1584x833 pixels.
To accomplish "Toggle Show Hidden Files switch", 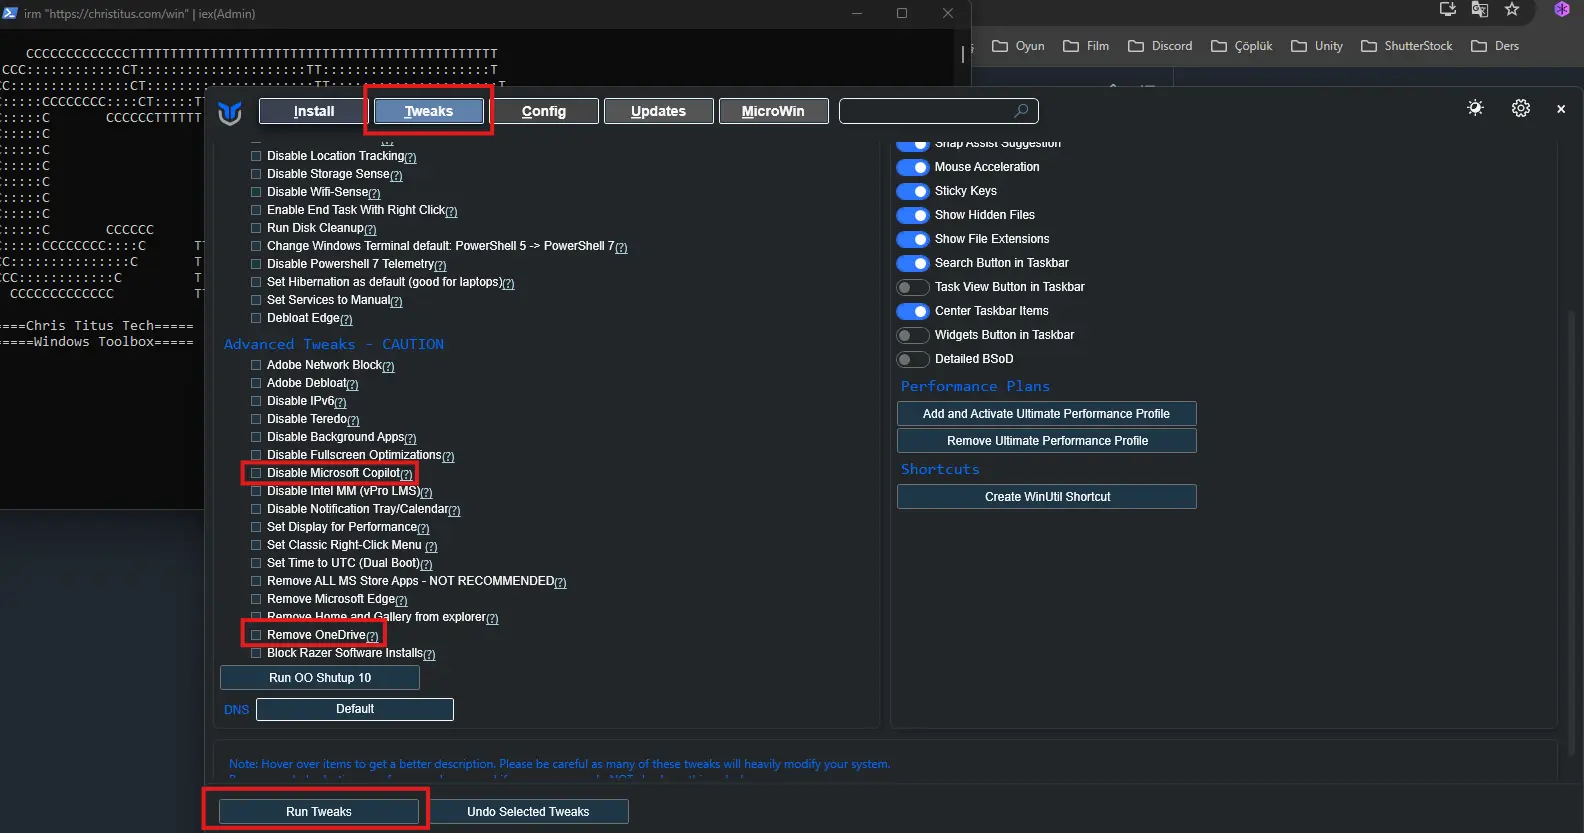I will point(913,215).
